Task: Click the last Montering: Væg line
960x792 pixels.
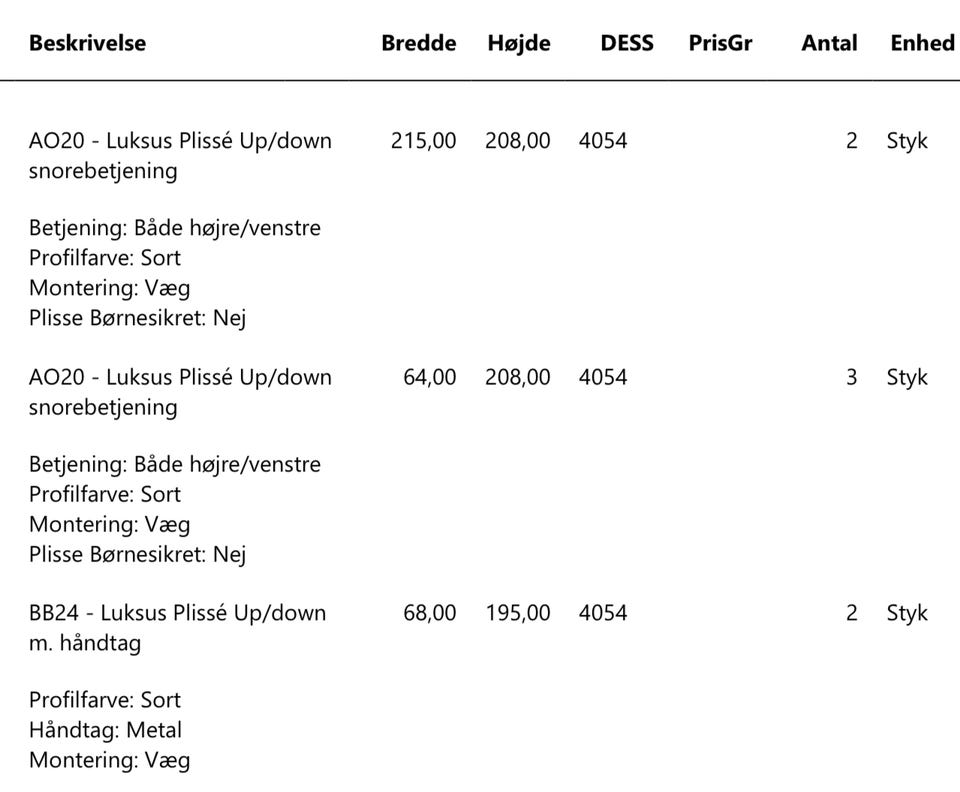Action: 110,760
